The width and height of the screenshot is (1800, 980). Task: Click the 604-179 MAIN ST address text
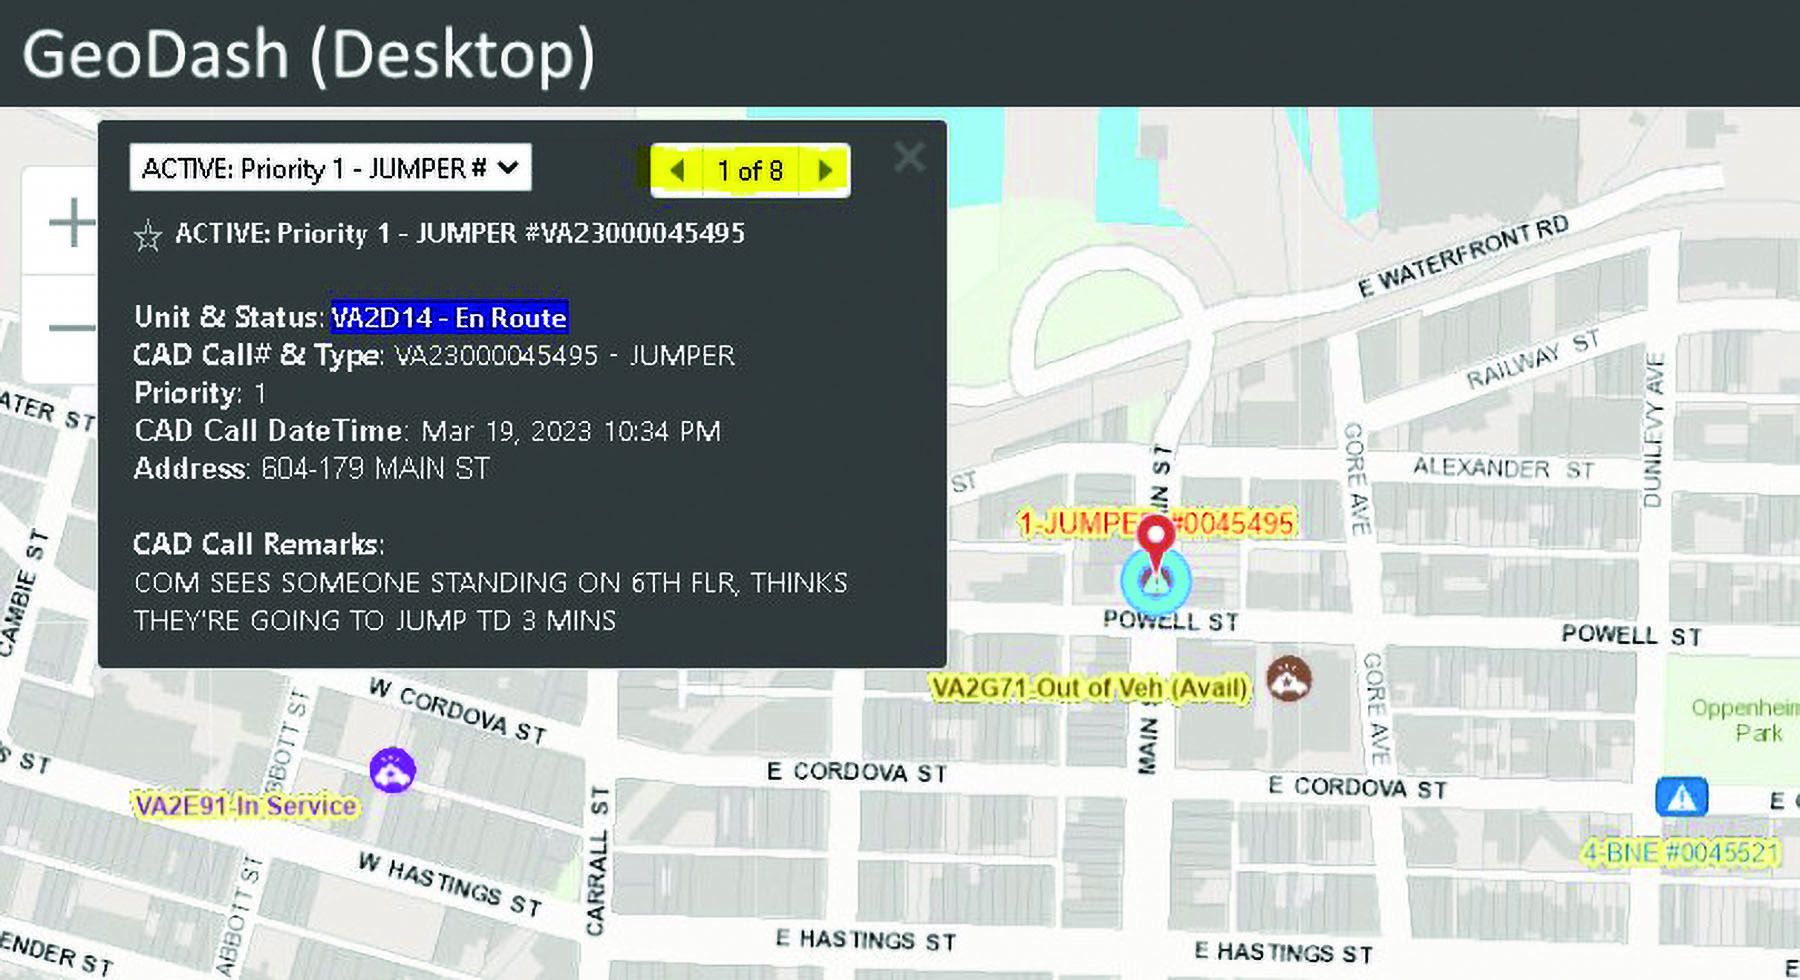point(375,468)
